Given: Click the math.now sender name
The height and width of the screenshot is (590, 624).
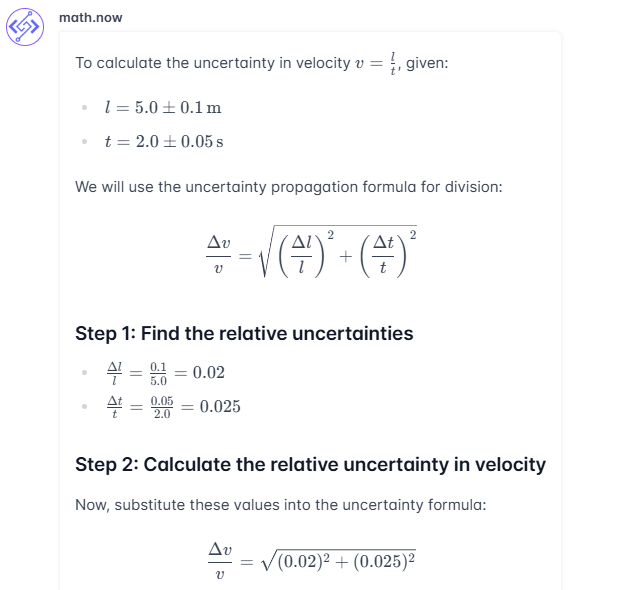Looking at the screenshot, I should point(91,18).
